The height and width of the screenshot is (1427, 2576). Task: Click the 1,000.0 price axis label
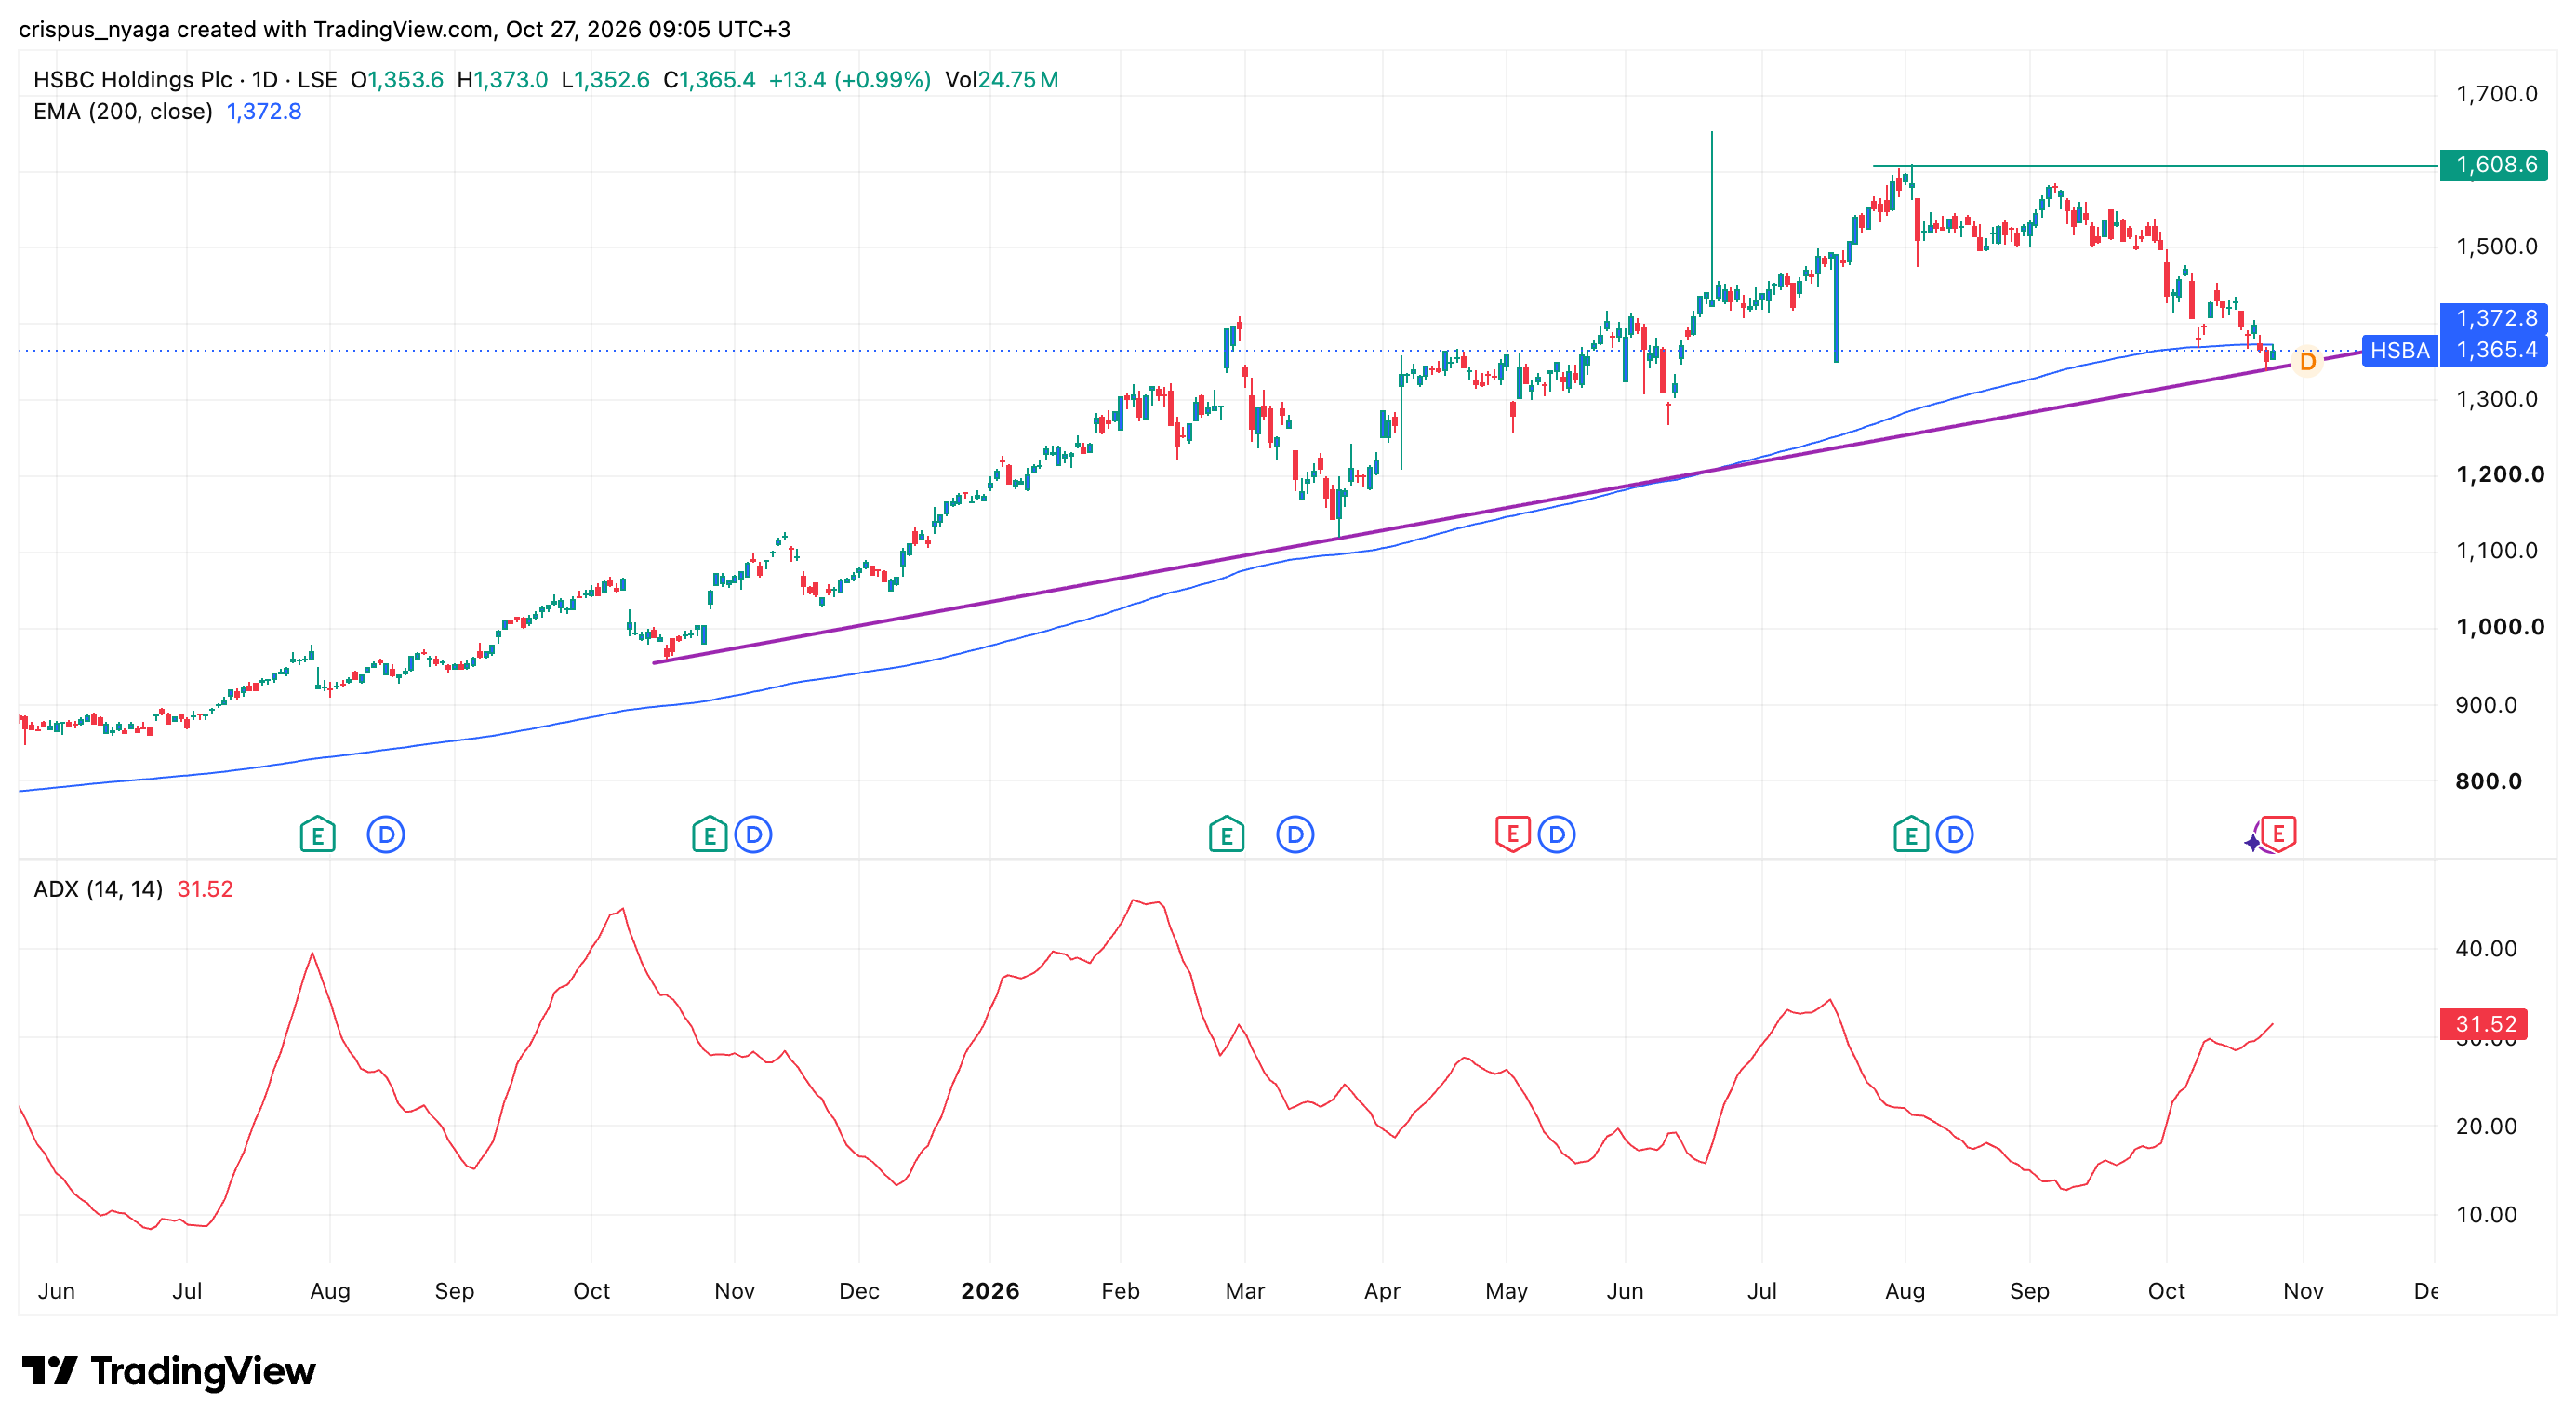(2500, 628)
